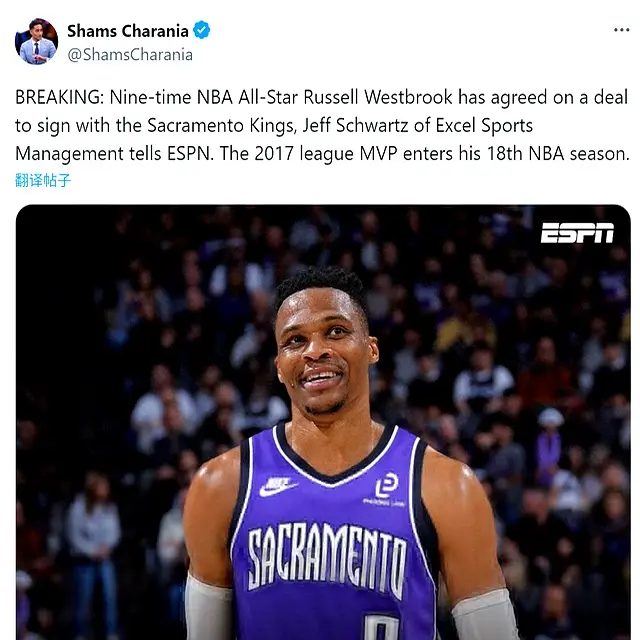Select "Sacramento Kings" in the tweet text

tap(222, 126)
